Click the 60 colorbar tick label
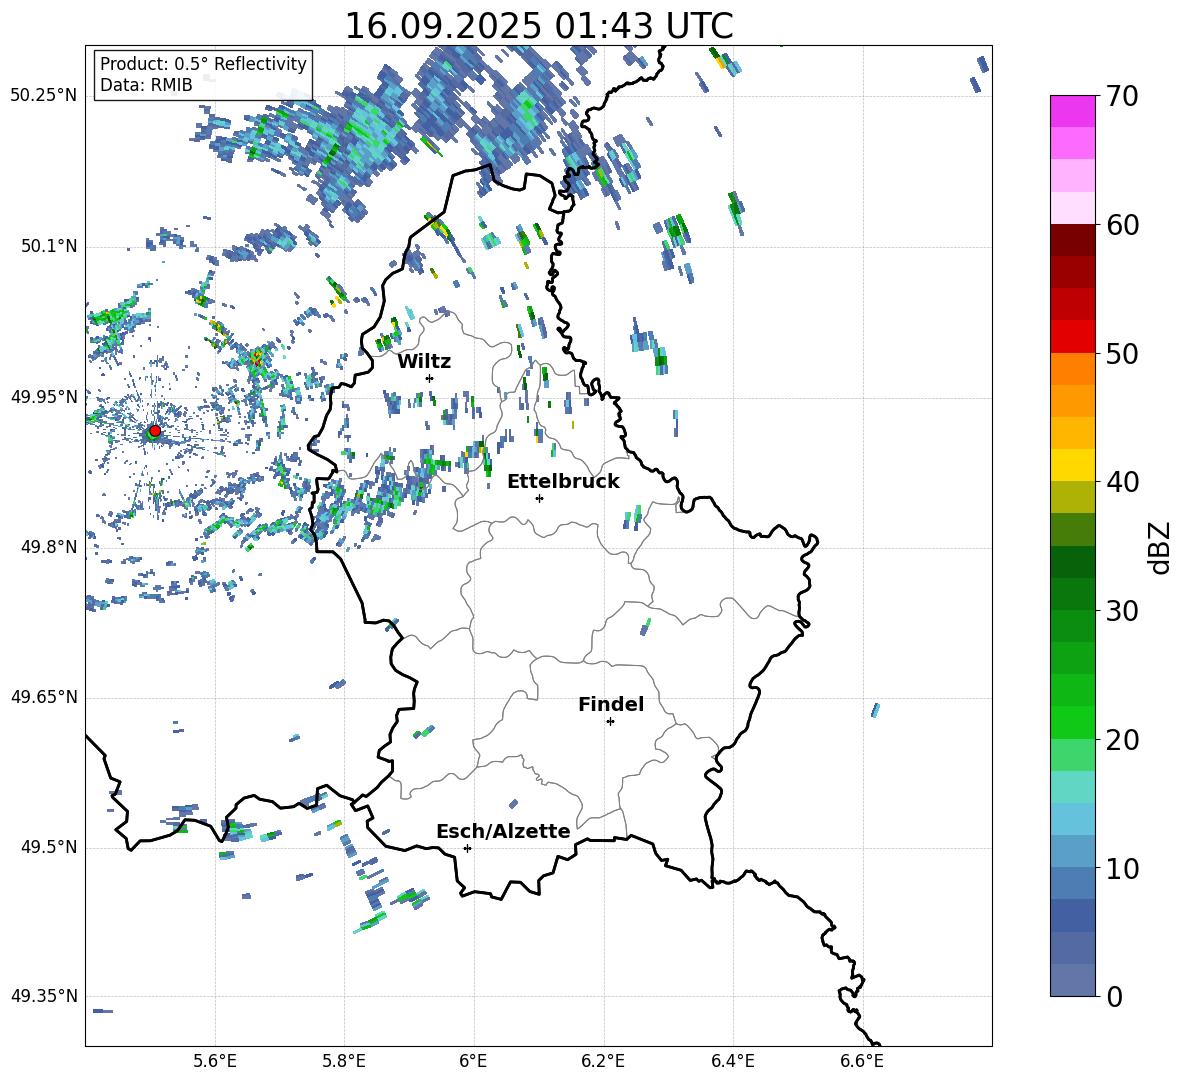The width and height of the screenshot is (1184, 1081). 1121,225
